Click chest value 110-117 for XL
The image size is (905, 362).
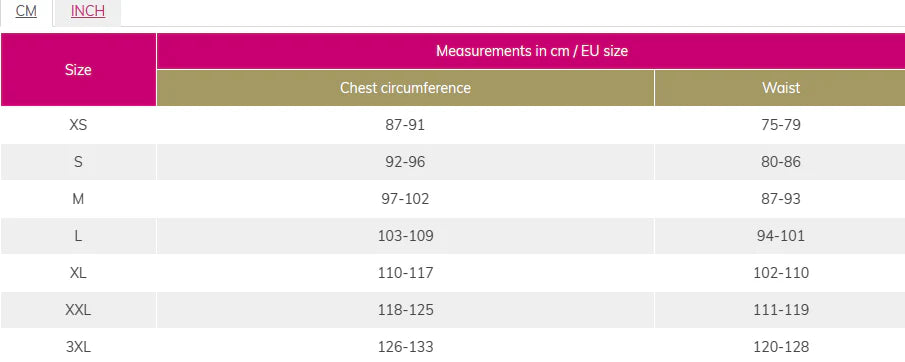405,273
